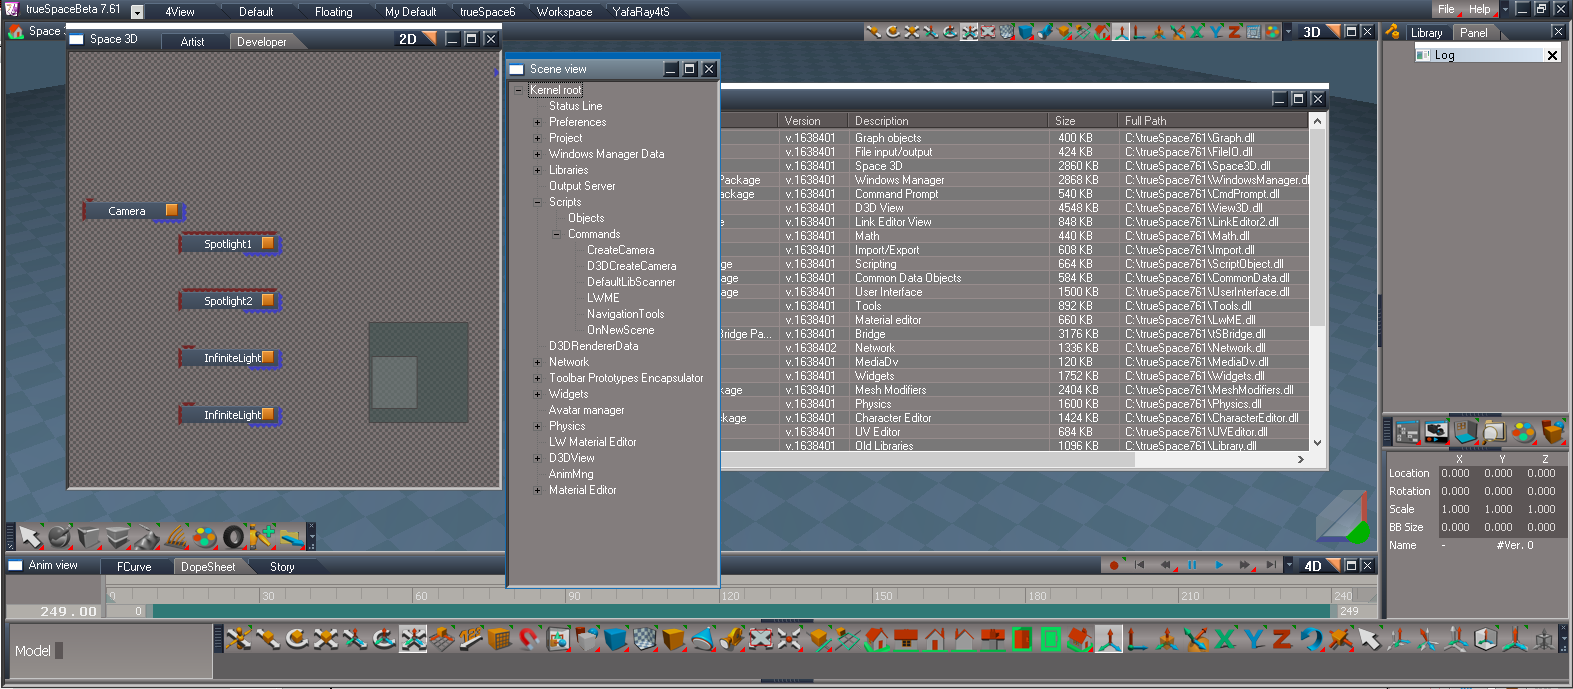Open the hair strands tool
Image resolution: width=1573 pixels, height=689 pixels.
pos(177,537)
